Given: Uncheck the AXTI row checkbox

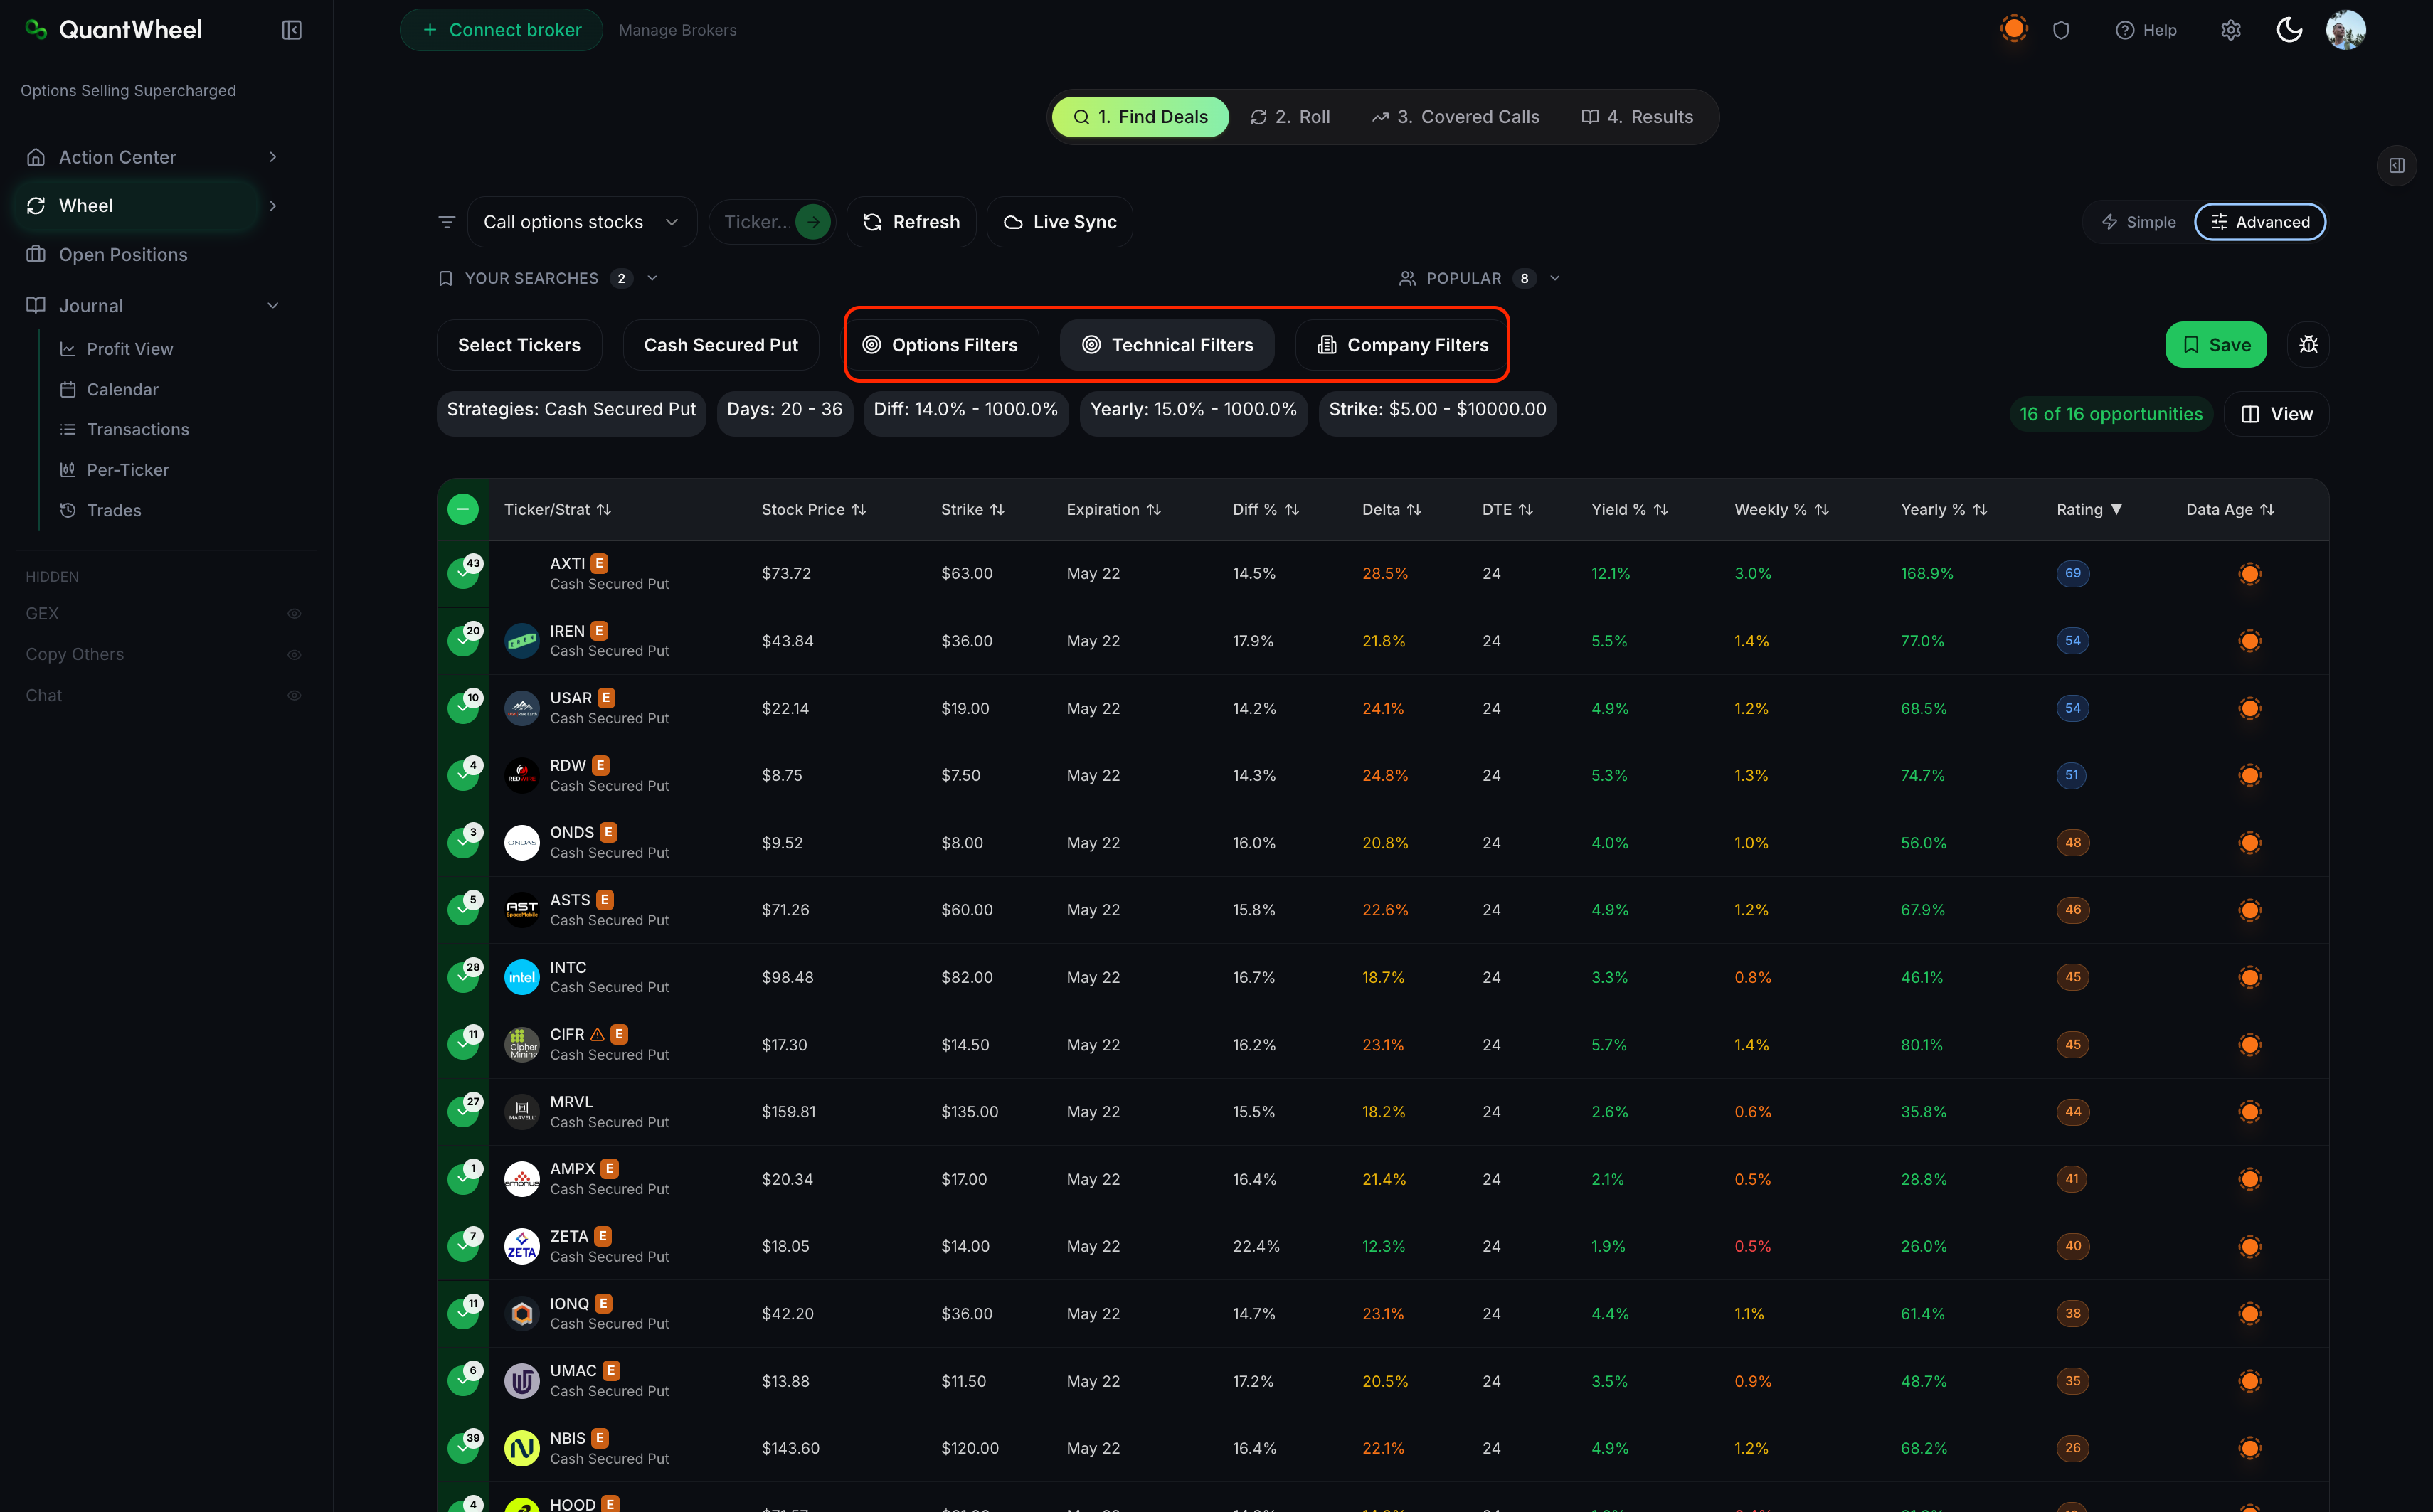Looking at the screenshot, I should click(x=463, y=573).
